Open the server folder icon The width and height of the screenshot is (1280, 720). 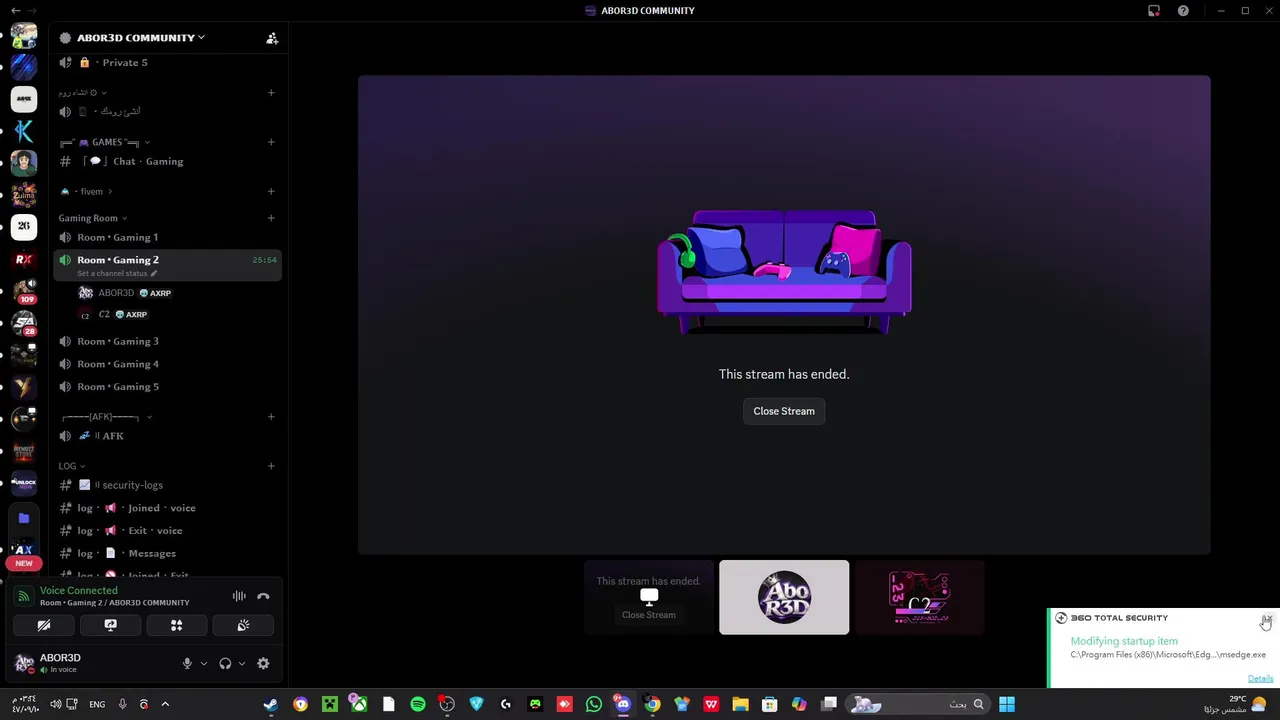[x=24, y=518]
